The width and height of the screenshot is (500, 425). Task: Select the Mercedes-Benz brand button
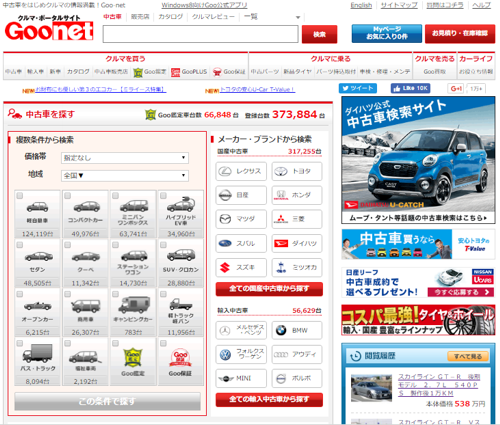pos(241,330)
